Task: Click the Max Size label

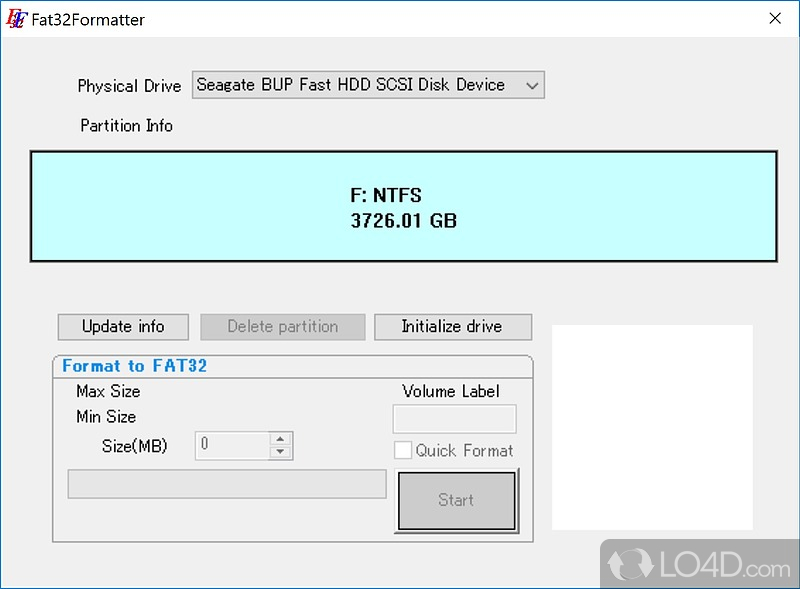Action: [x=108, y=391]
